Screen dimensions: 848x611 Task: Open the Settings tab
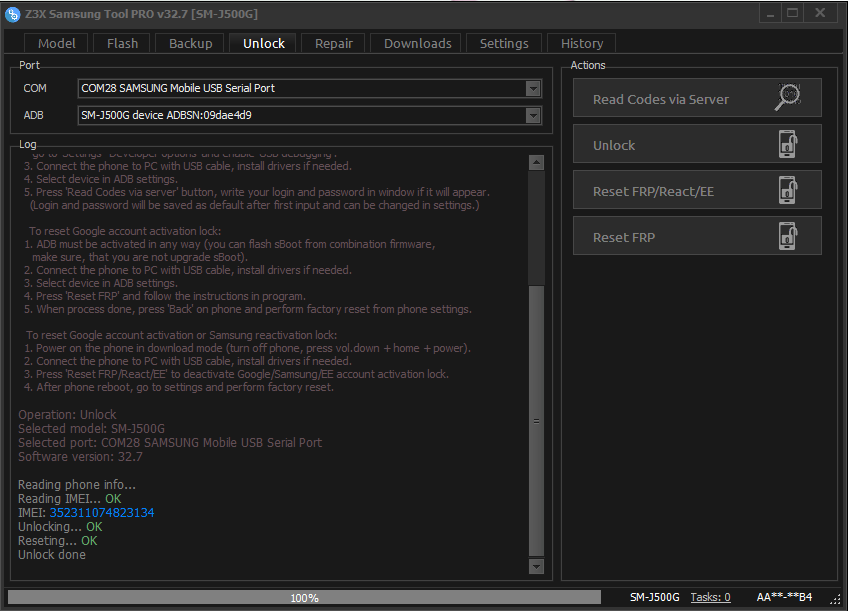(x=504, y=43)
